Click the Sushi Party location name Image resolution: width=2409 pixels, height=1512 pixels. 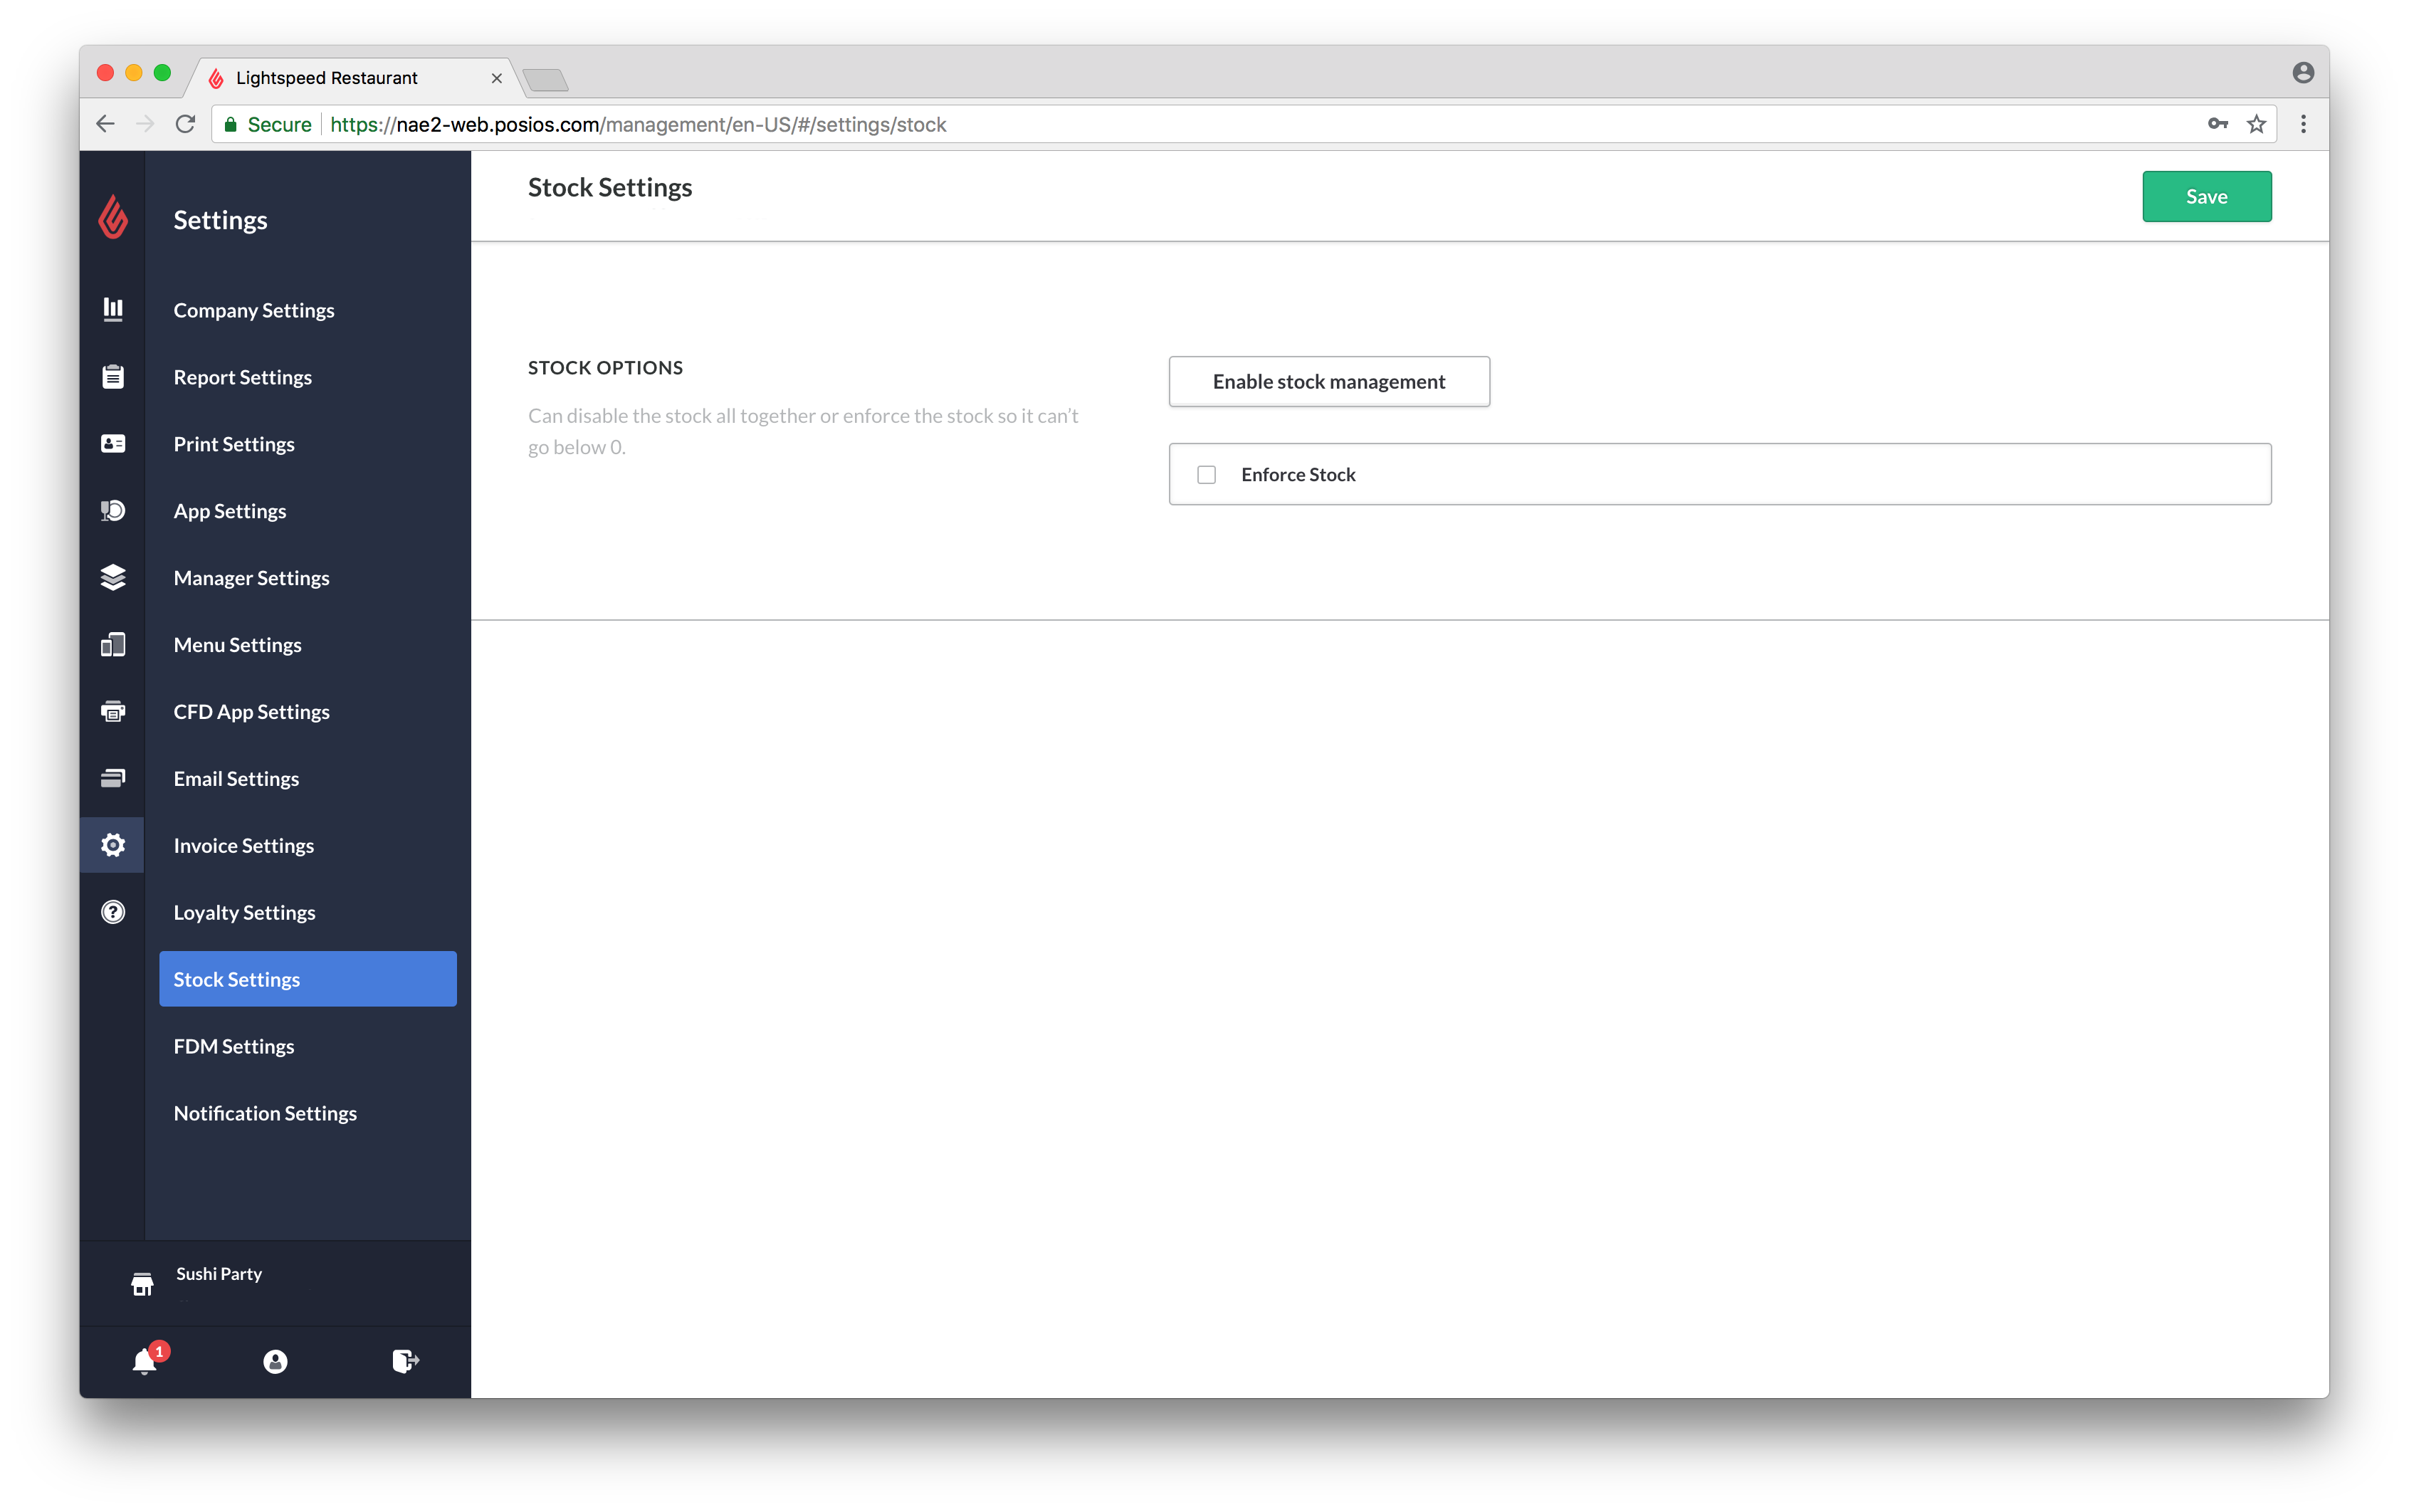(218, 1274)
